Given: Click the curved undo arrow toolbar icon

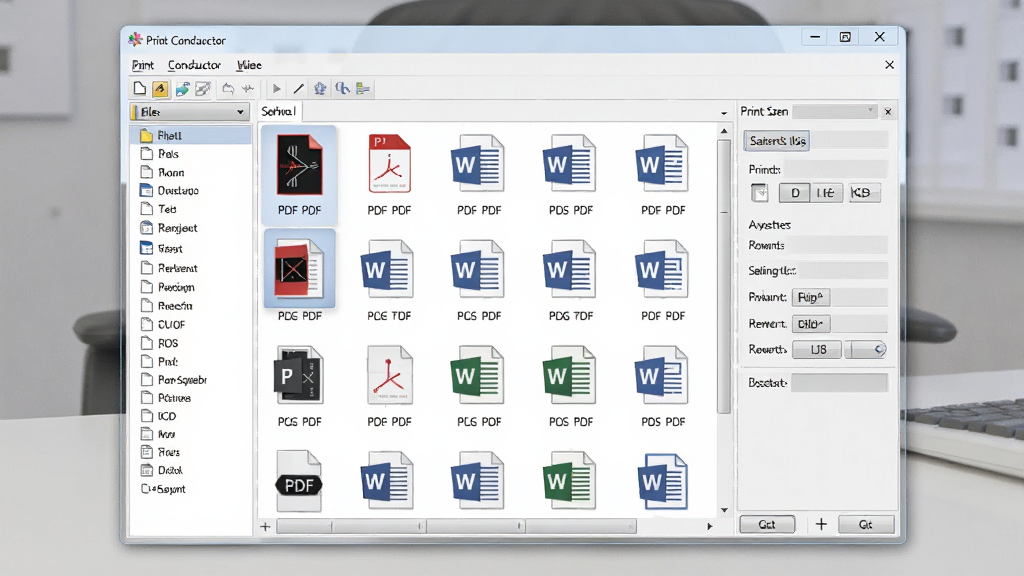Looking at the screenshot, I should (228, 89).
